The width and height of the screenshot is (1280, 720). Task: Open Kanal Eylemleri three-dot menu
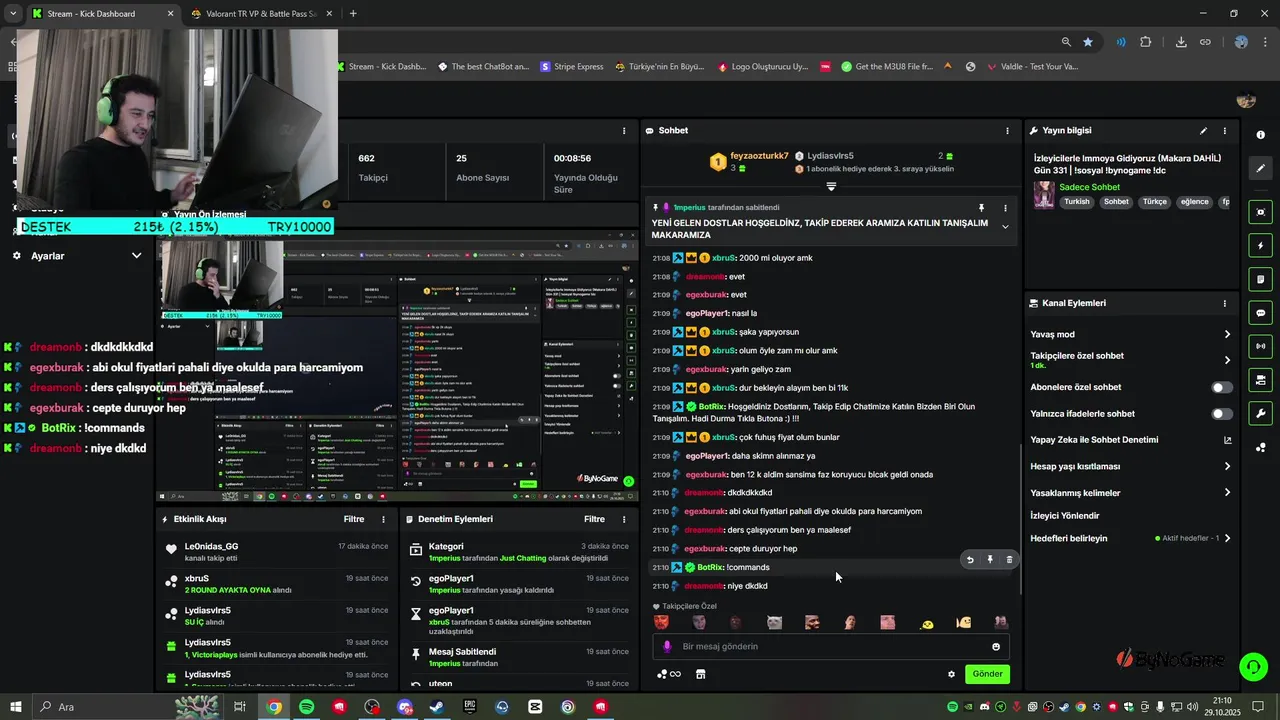[1224, 303]
